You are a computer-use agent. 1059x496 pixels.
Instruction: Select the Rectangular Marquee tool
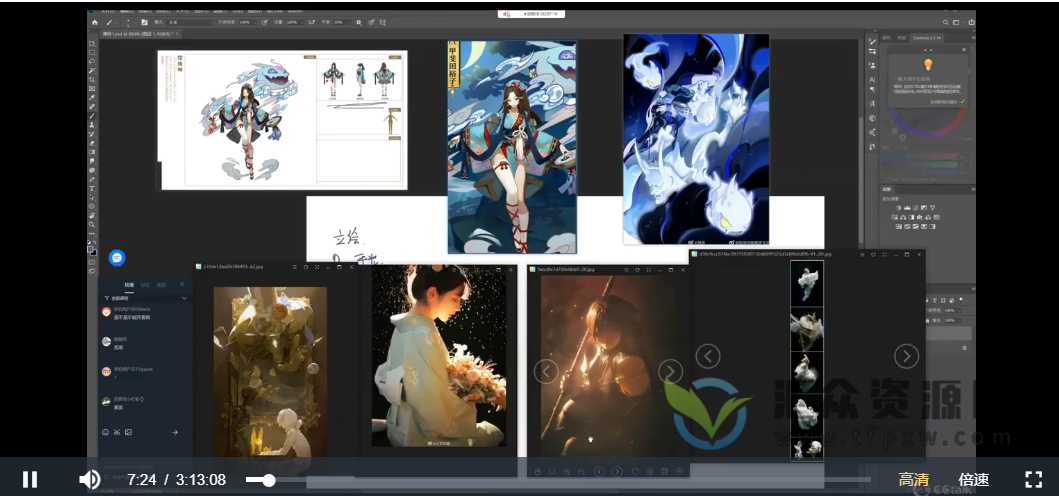(93, 51)
